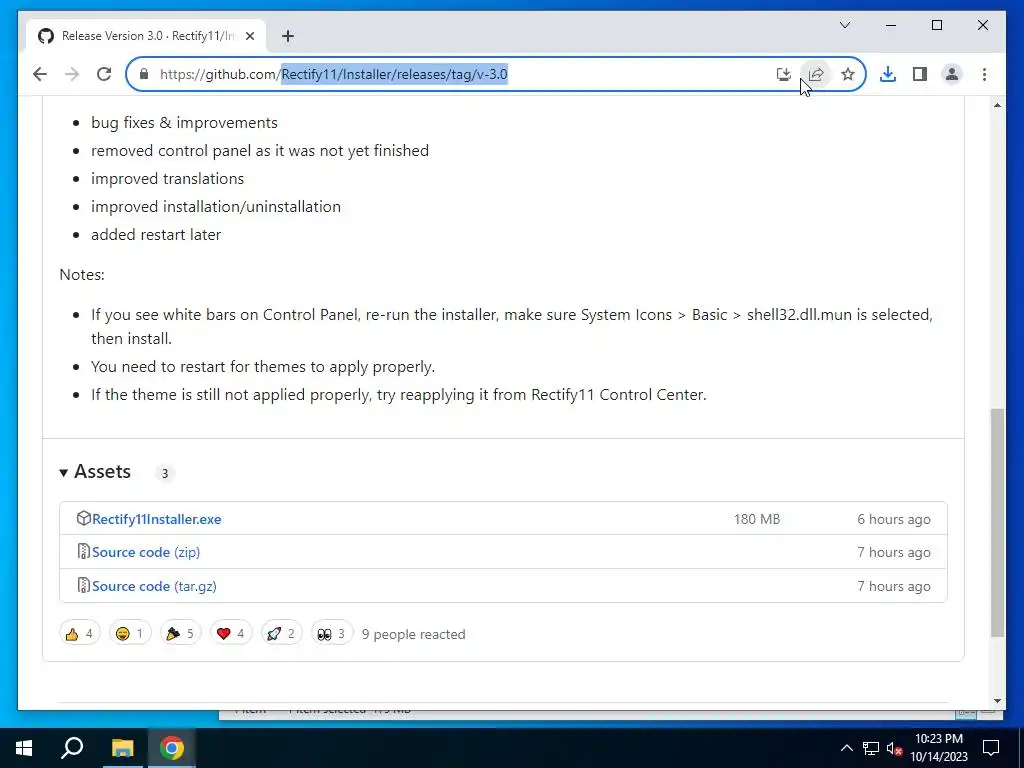Open the Chrome profile avatar
The width and height of the screenshot is (1024, 768).
(952, 74)
